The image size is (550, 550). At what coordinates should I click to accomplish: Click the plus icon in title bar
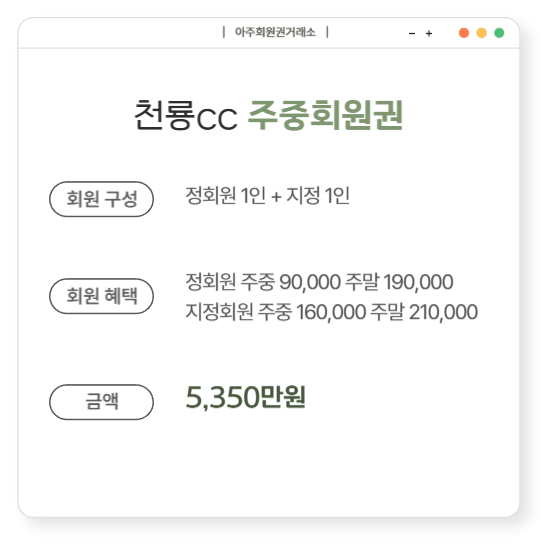429,34
